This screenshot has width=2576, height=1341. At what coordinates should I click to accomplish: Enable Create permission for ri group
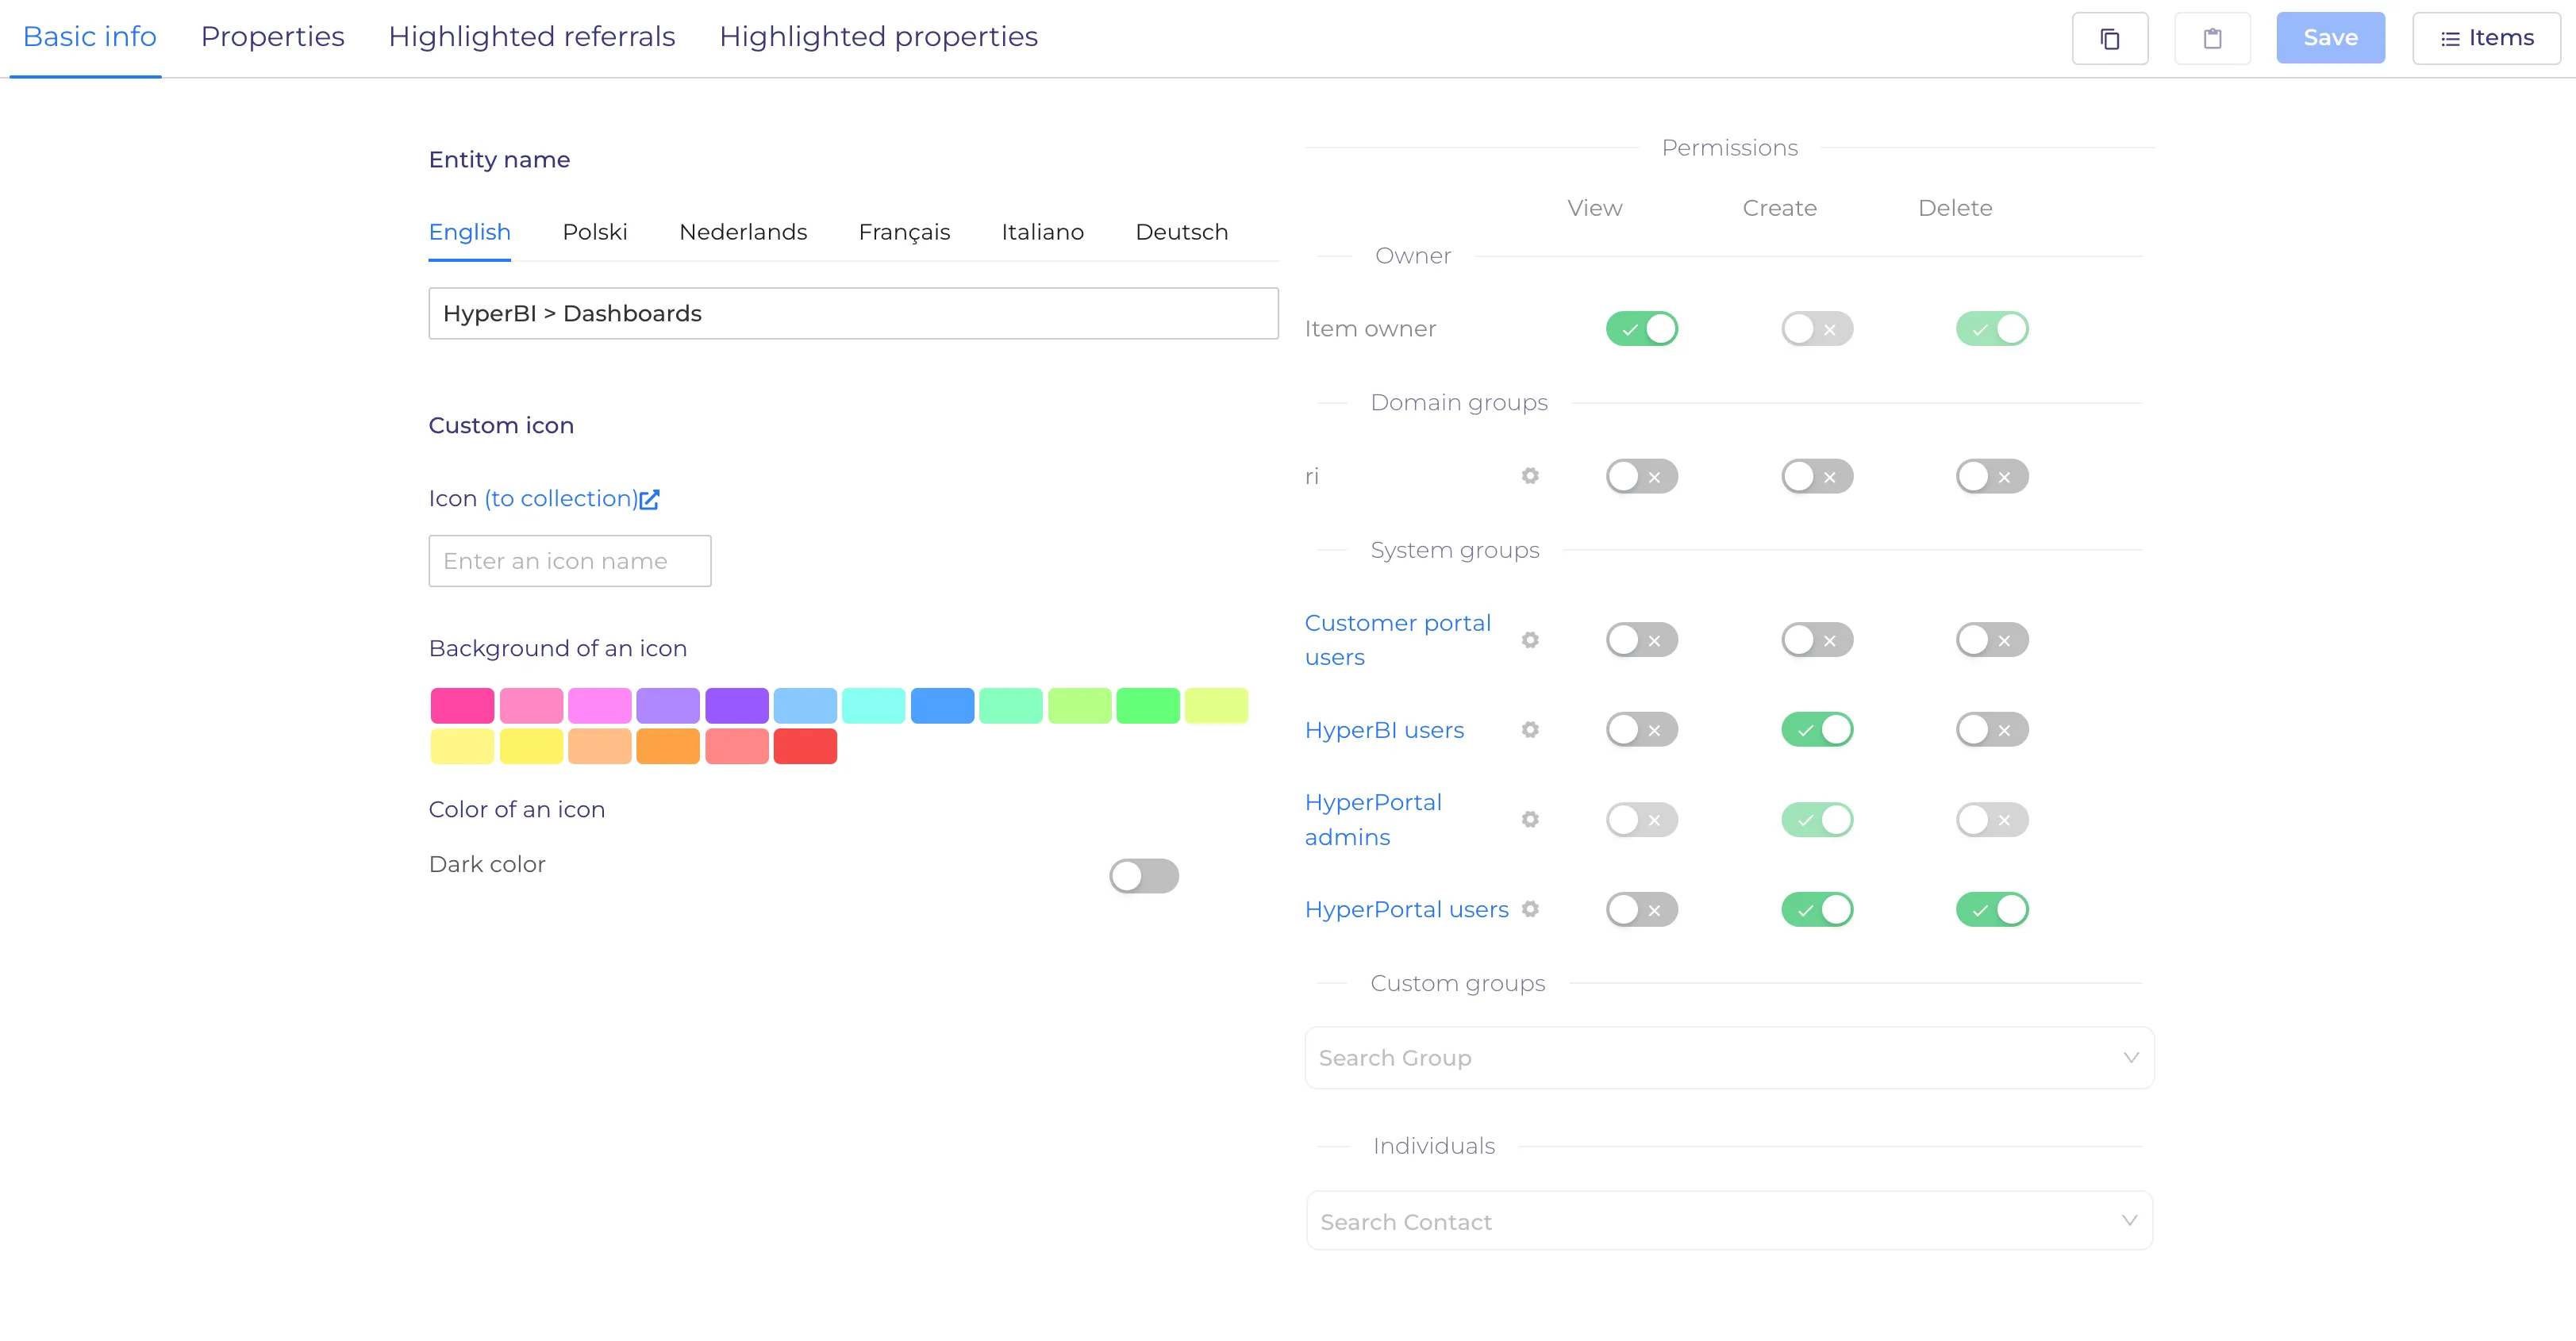coord(1817,477)
